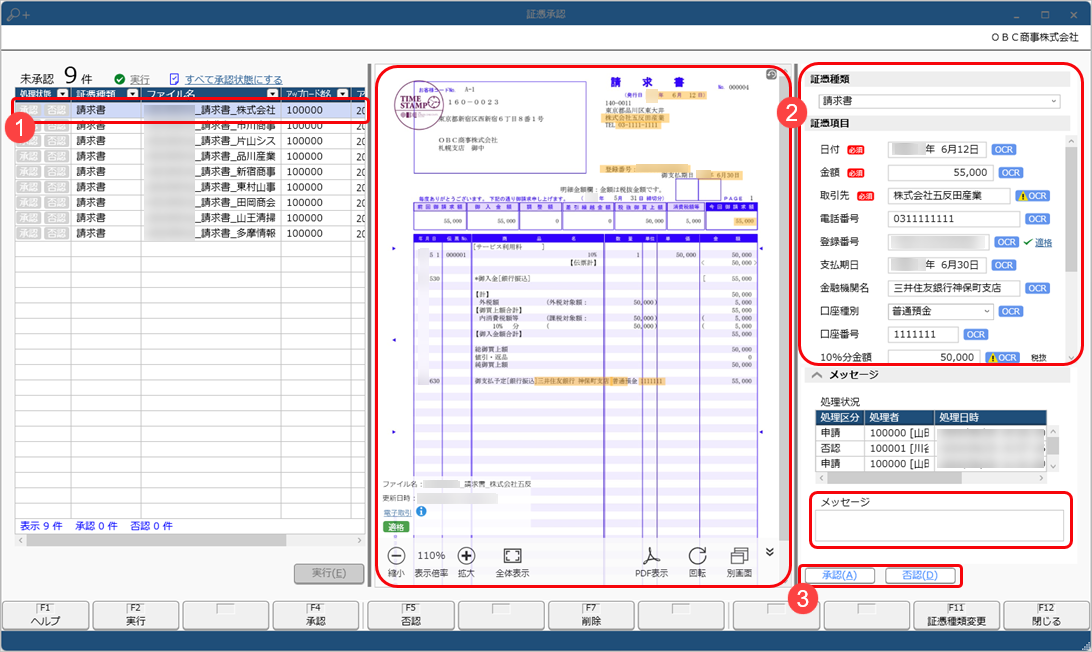Toggle 承認 on first 請求書_株式会社 row
The height and width of the screenshot is (652, 1092).
[29, 110]
